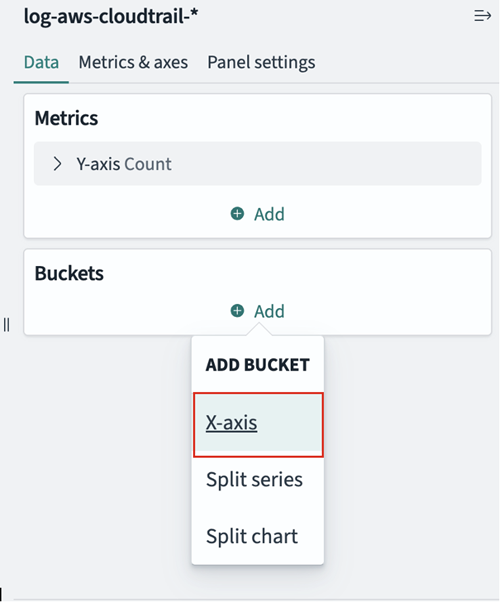
Task: Click the log-aws-cloudtrail-* index pattern title
Action: pos(111,16)
